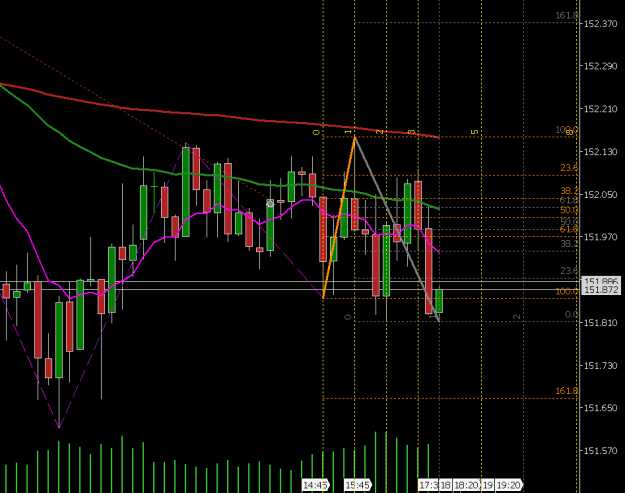The width and height of the screenshot is (625, 493).
Task: Select the gray 23.6 Fibonacci level label
Action: pyautogui.click(x=569, y=271)
